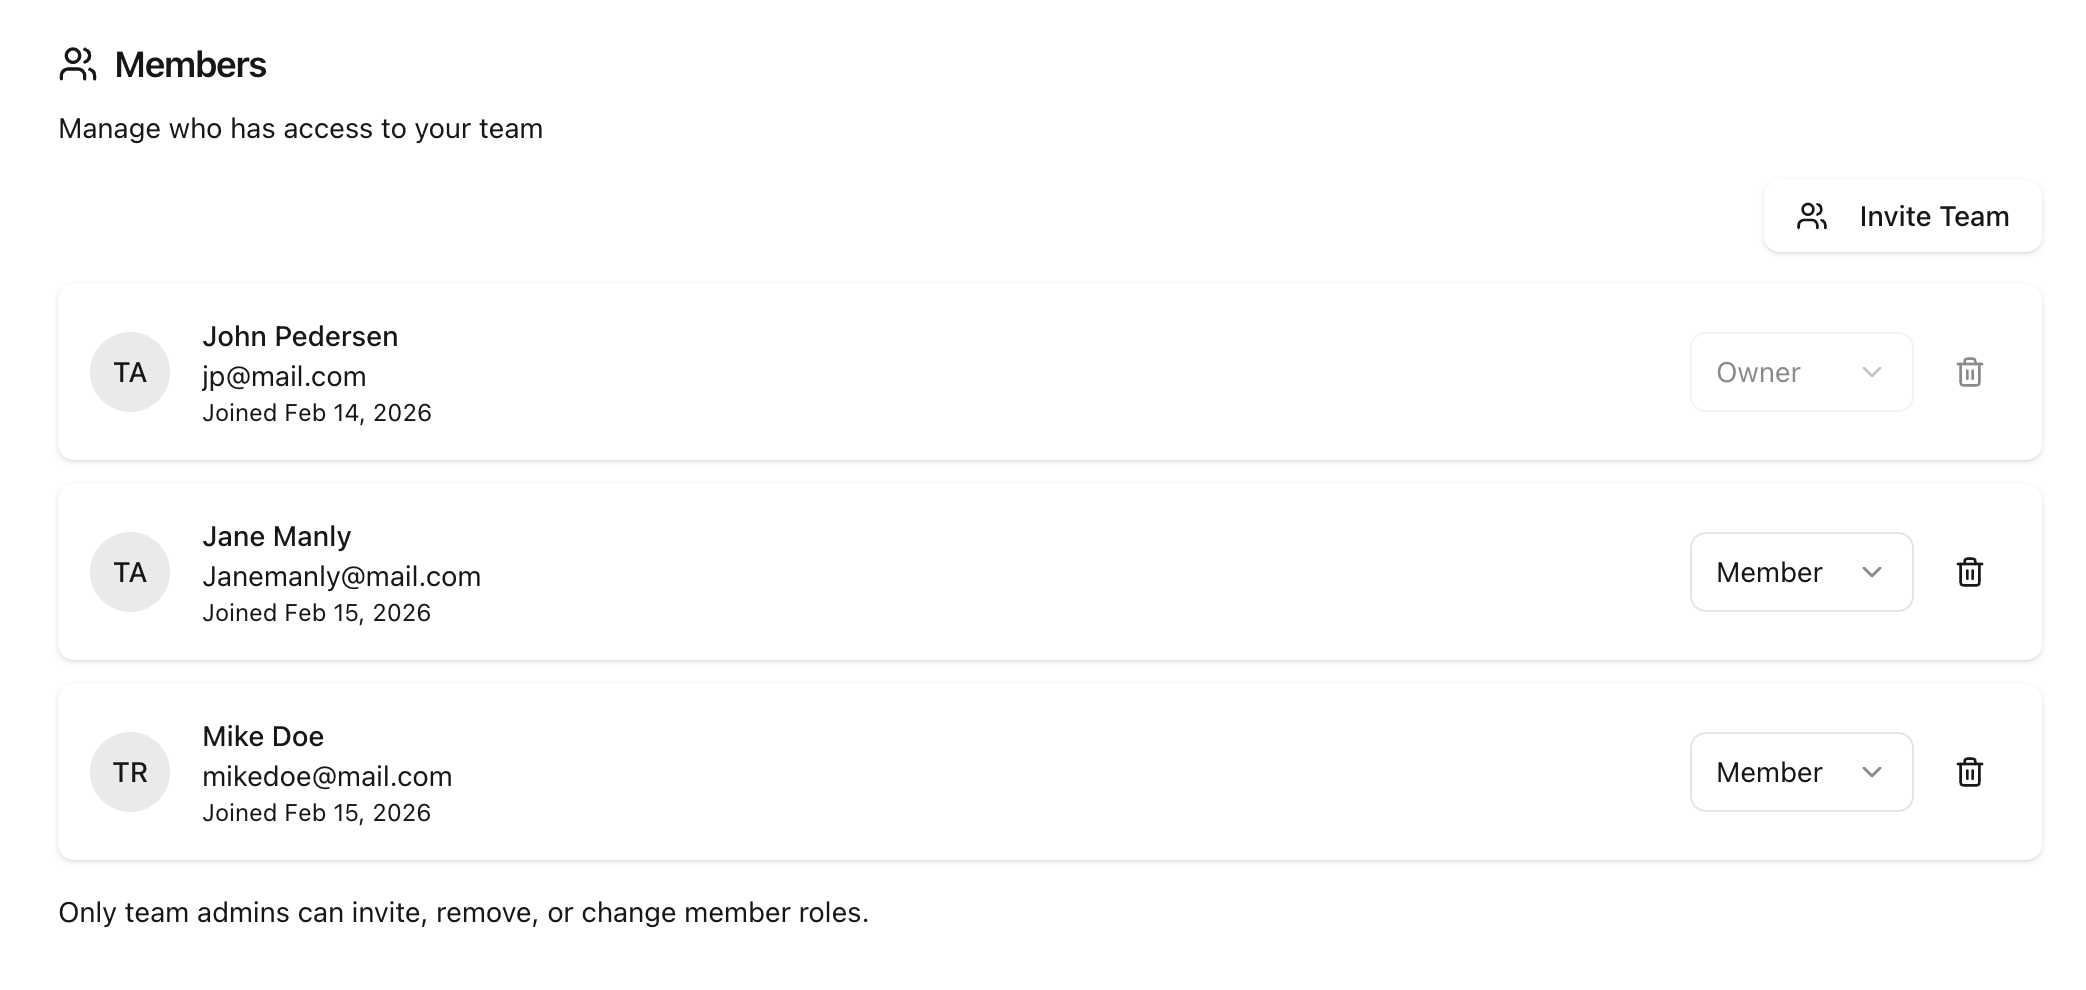Viewport: 2086px width, 990px height.
Task: Click Mike Doe's TR avatar
Action: [130, 772]
